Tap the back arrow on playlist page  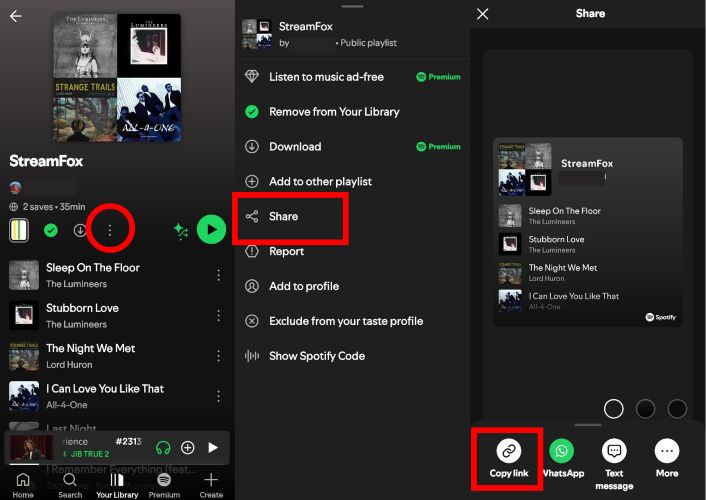point(15,16)
